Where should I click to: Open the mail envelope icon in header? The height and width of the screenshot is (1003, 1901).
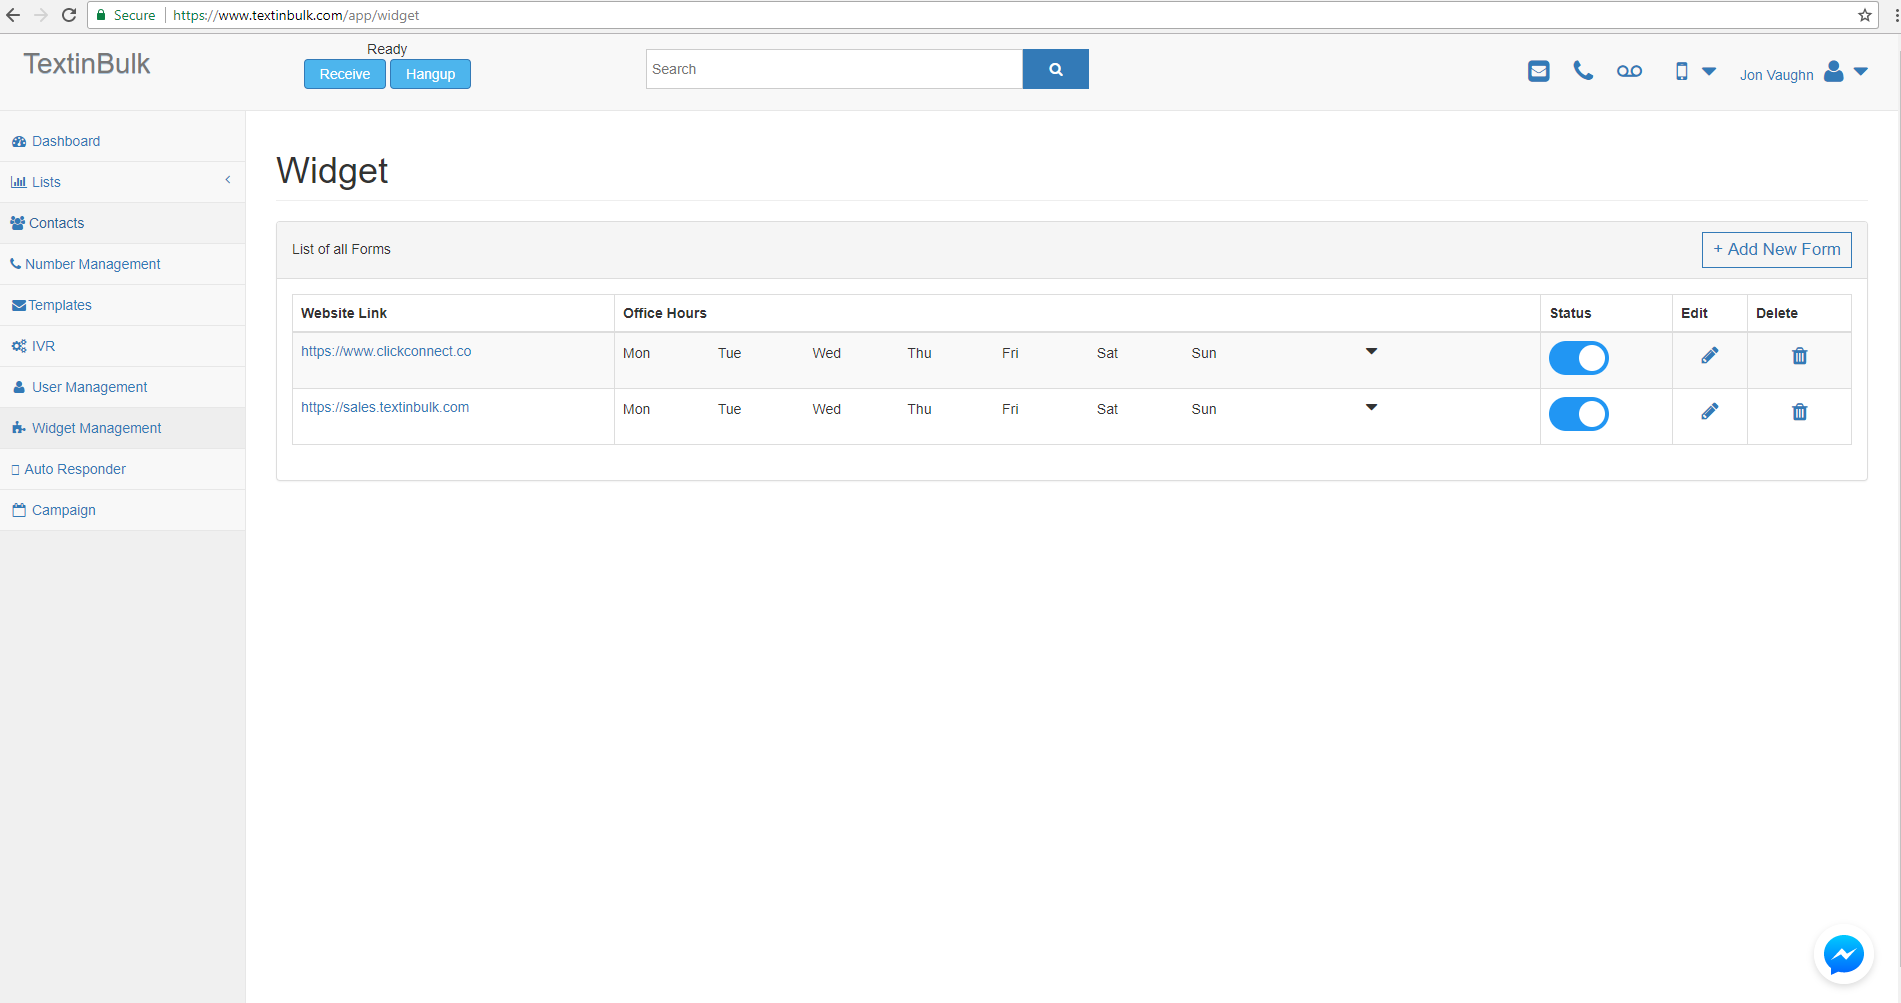(x=1539, y=71)
